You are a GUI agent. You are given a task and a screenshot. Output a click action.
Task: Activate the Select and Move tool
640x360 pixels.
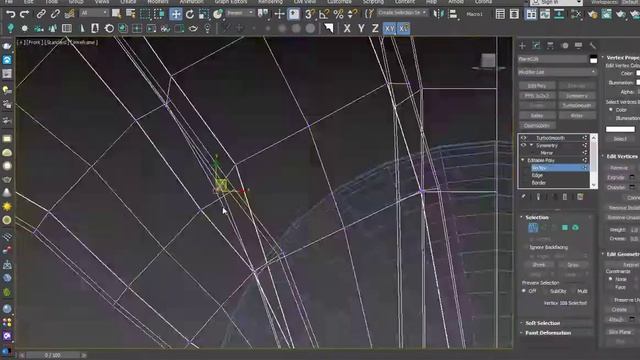[176, 14]
